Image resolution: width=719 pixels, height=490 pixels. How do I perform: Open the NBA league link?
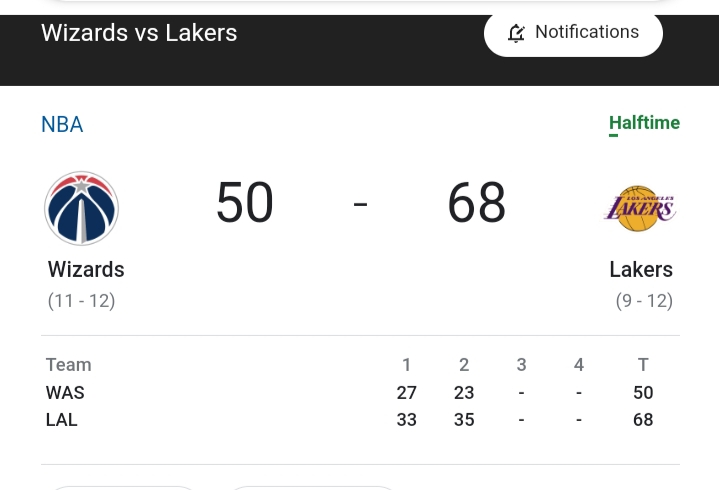[x=62, y=124]
